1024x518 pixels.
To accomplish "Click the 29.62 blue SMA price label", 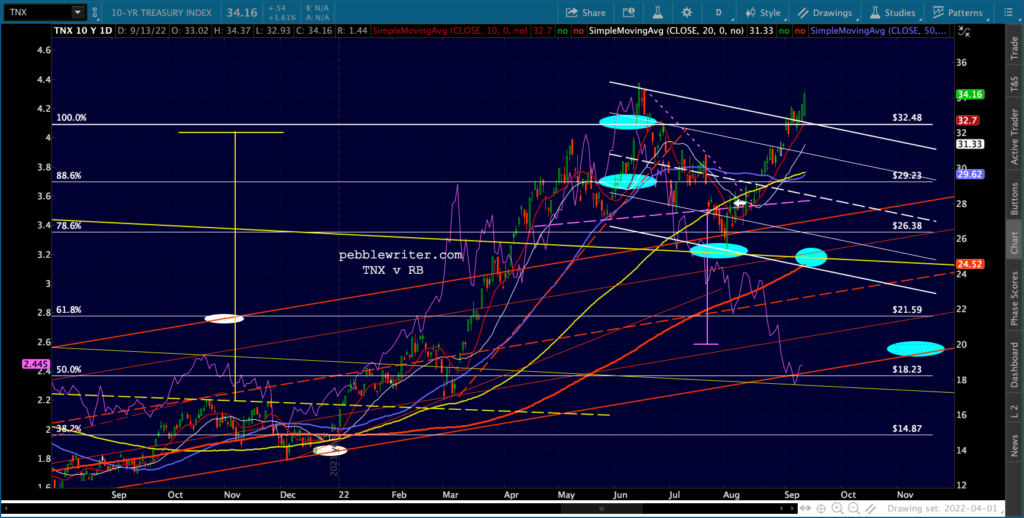I will (x=970, y=174).
